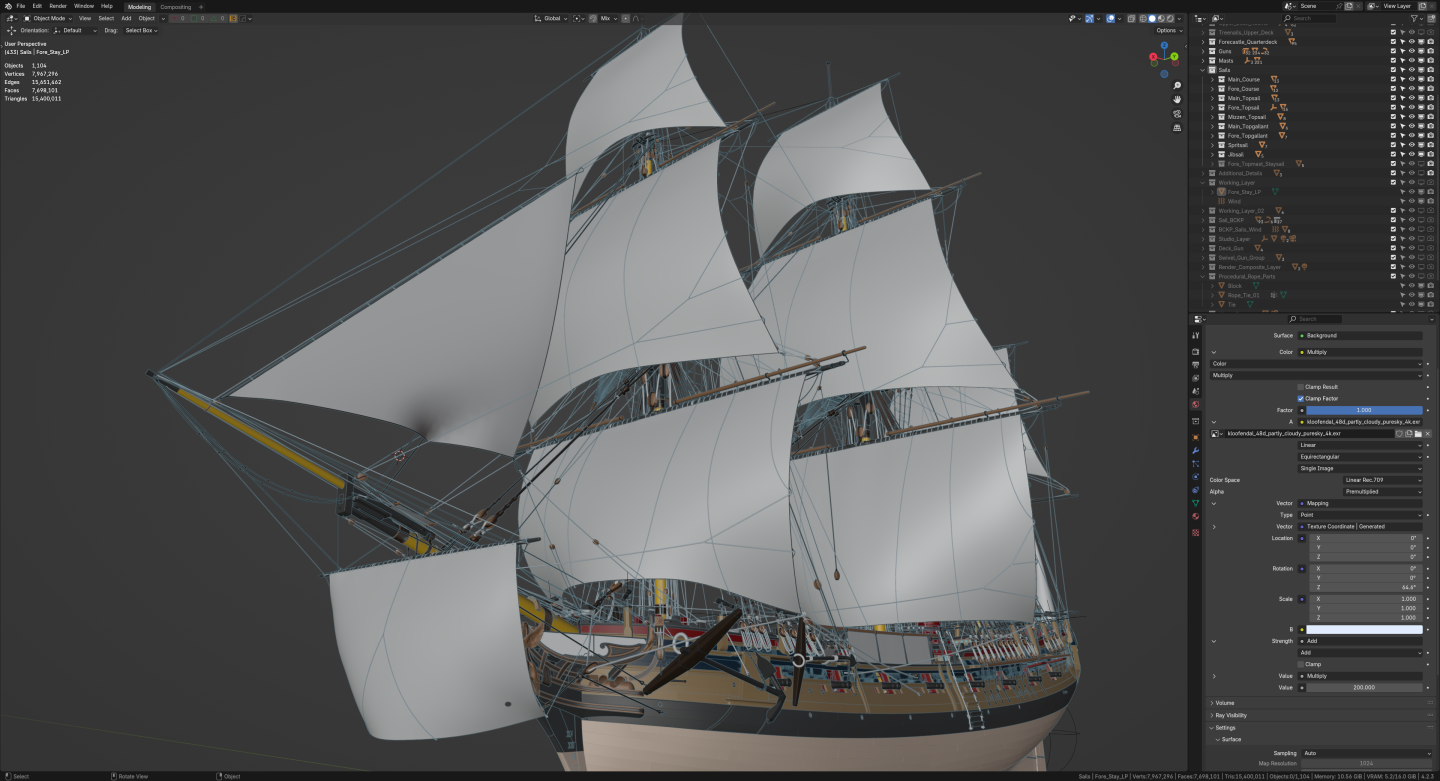
Task: Open the Physics properties tab icon
Action: click(1195, 477)
